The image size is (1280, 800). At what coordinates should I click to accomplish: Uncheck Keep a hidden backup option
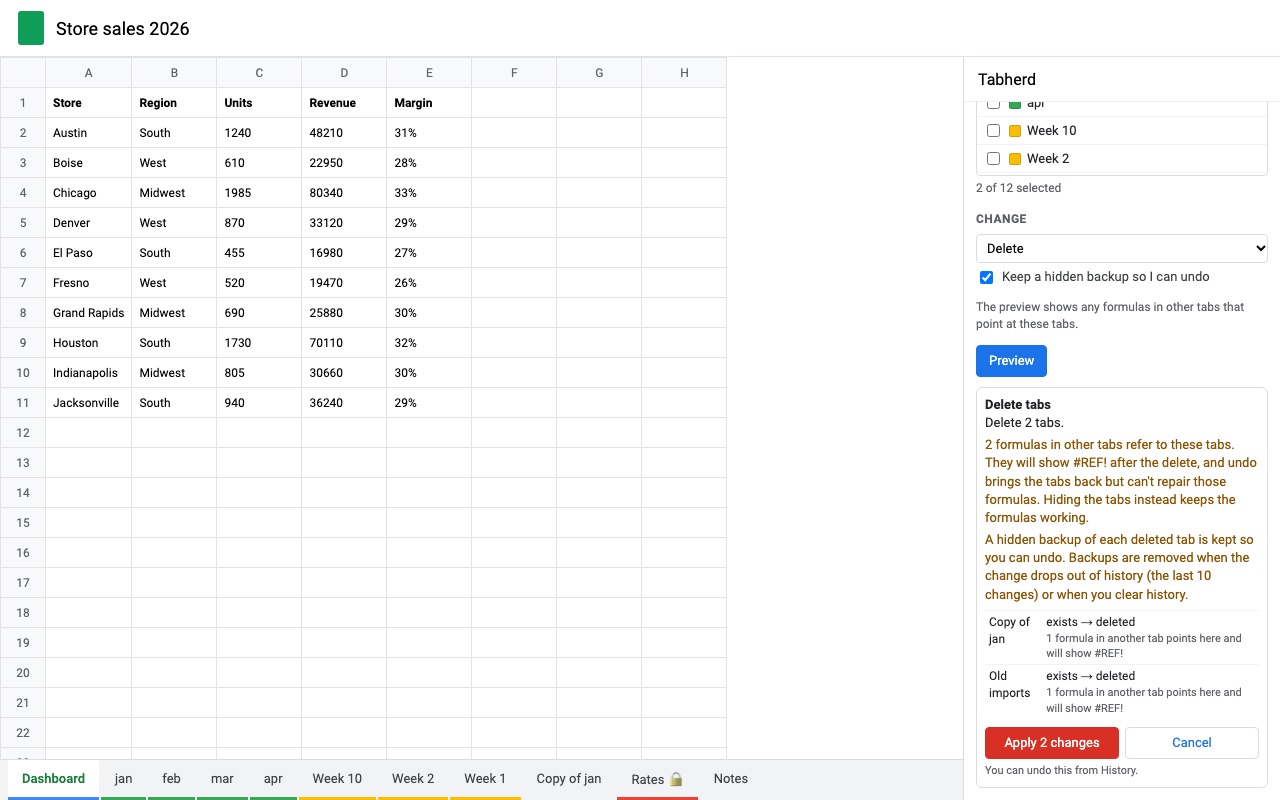(x=986, y=277)
